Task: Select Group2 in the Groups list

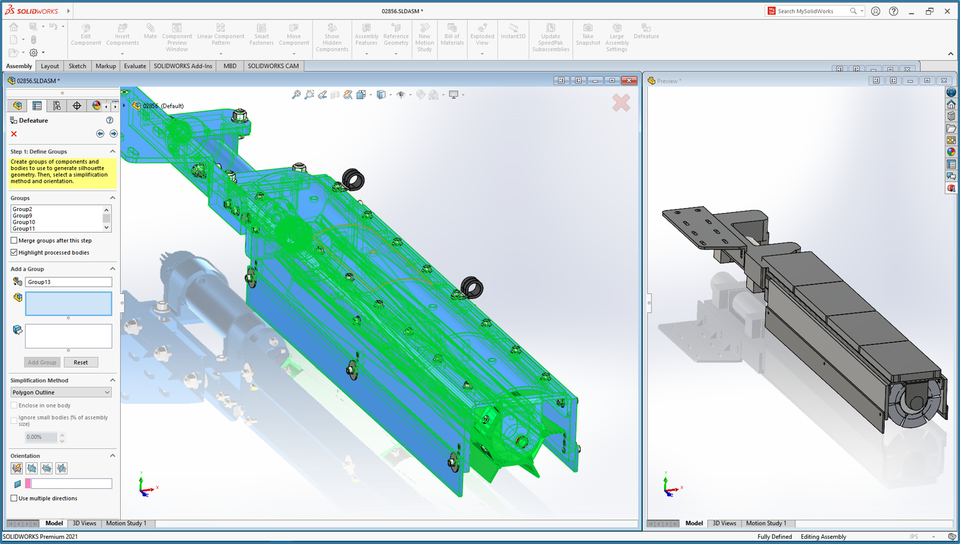Action: pyautogui.click(x=22, y=209)
